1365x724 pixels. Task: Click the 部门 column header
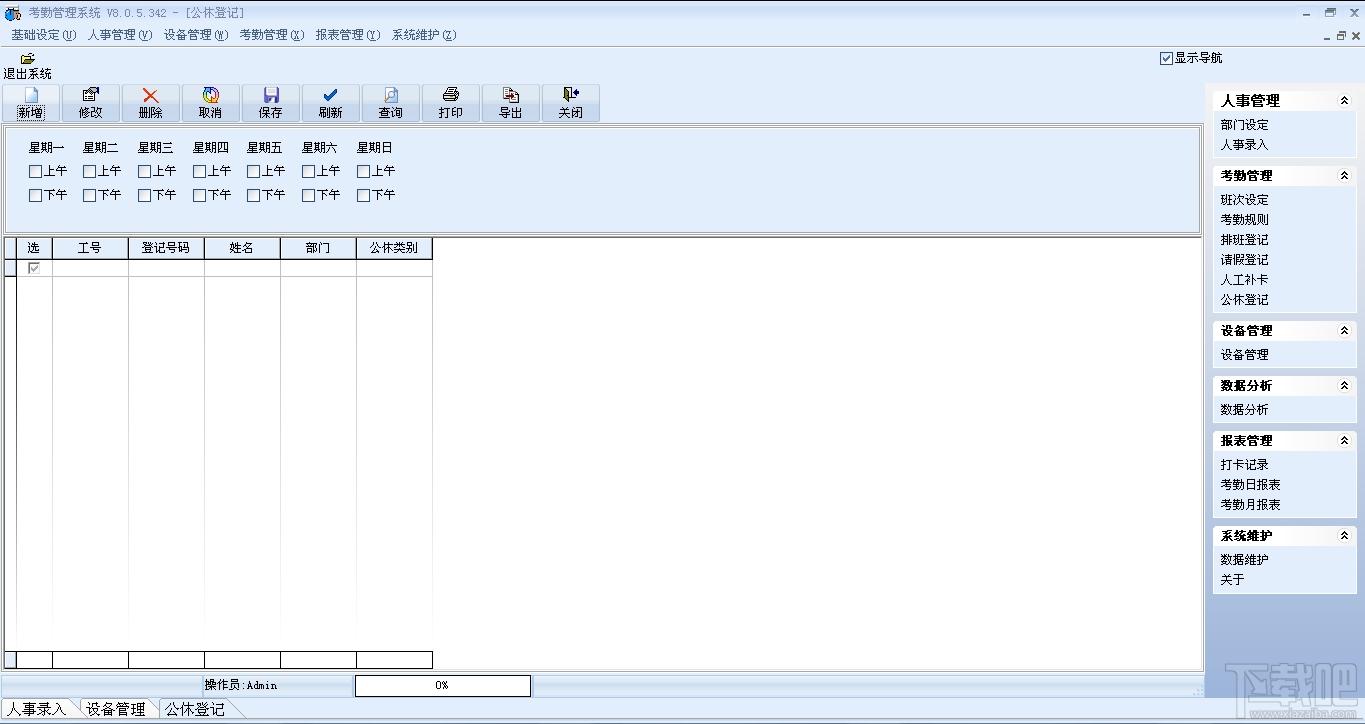318,248
